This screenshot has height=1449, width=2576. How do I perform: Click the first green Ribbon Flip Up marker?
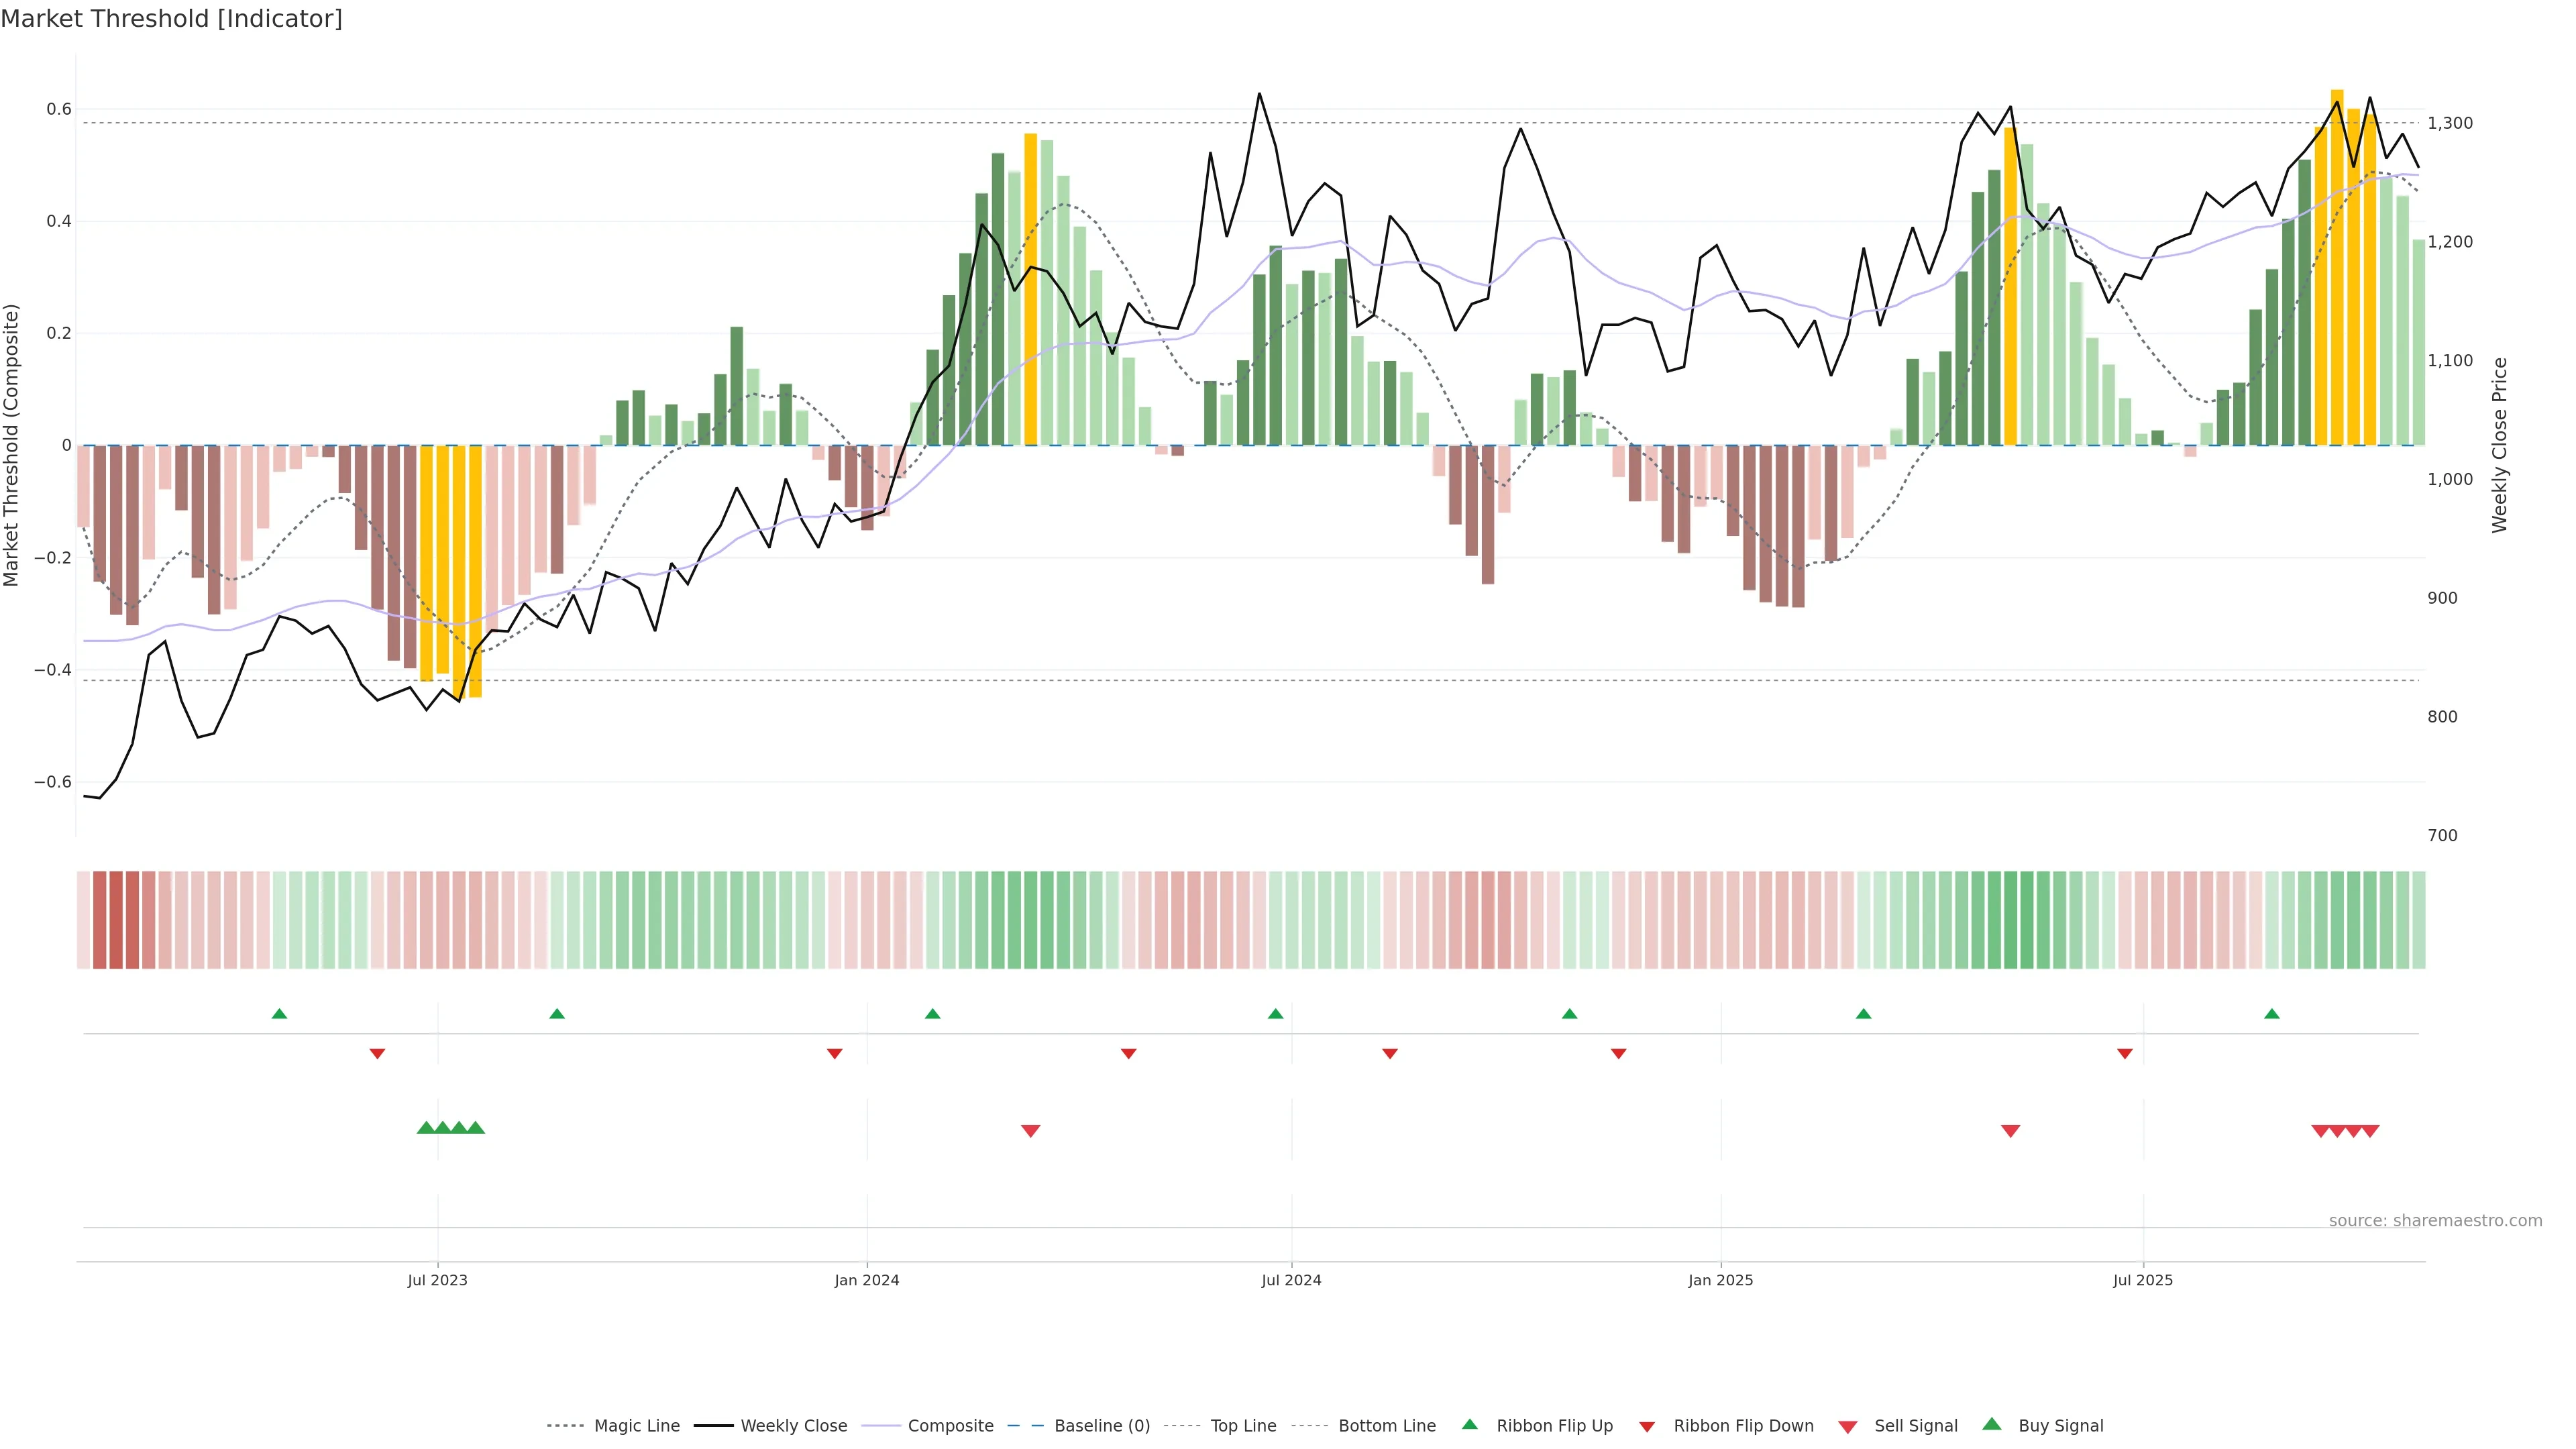coord(279,1014)
